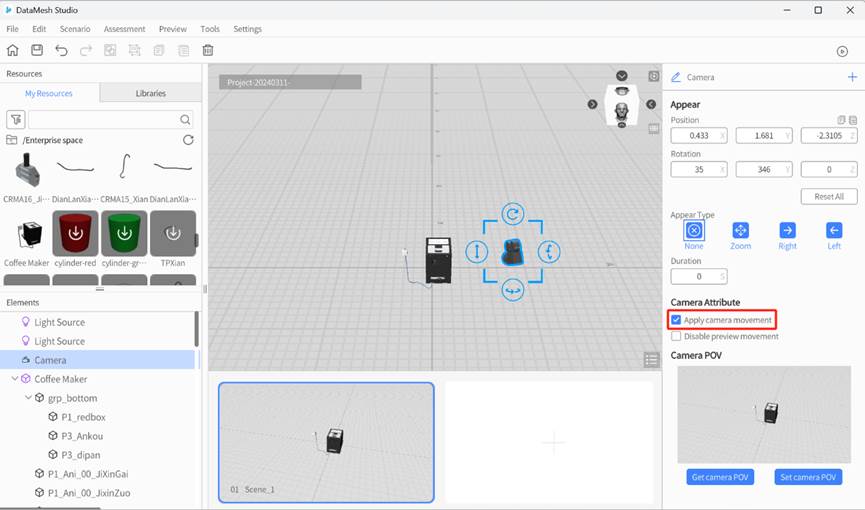
Task: Enable Disable preview movement checkbox
Action: [x=677, y=336]
